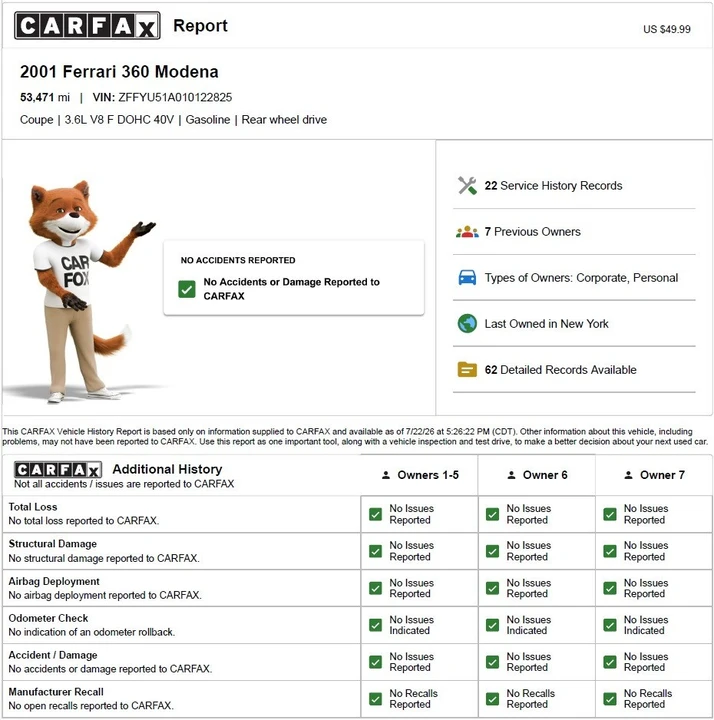Click the person icon beside Owners 1-5

pyautogui.click(x=386, y=475)
